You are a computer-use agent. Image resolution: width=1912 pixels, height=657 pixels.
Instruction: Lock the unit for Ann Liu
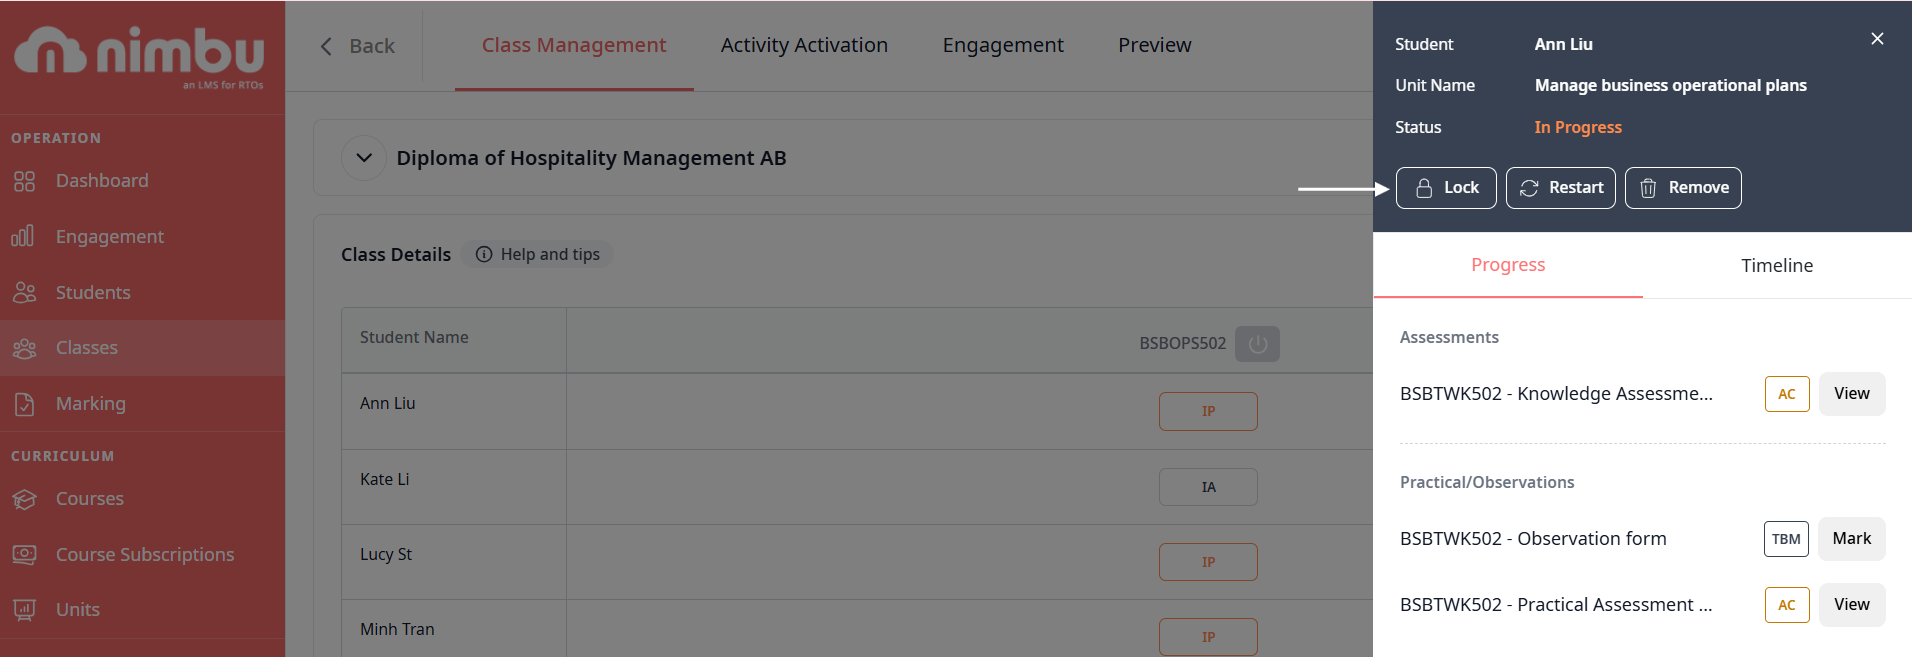pyautogui.click(x=1445, y=188)
